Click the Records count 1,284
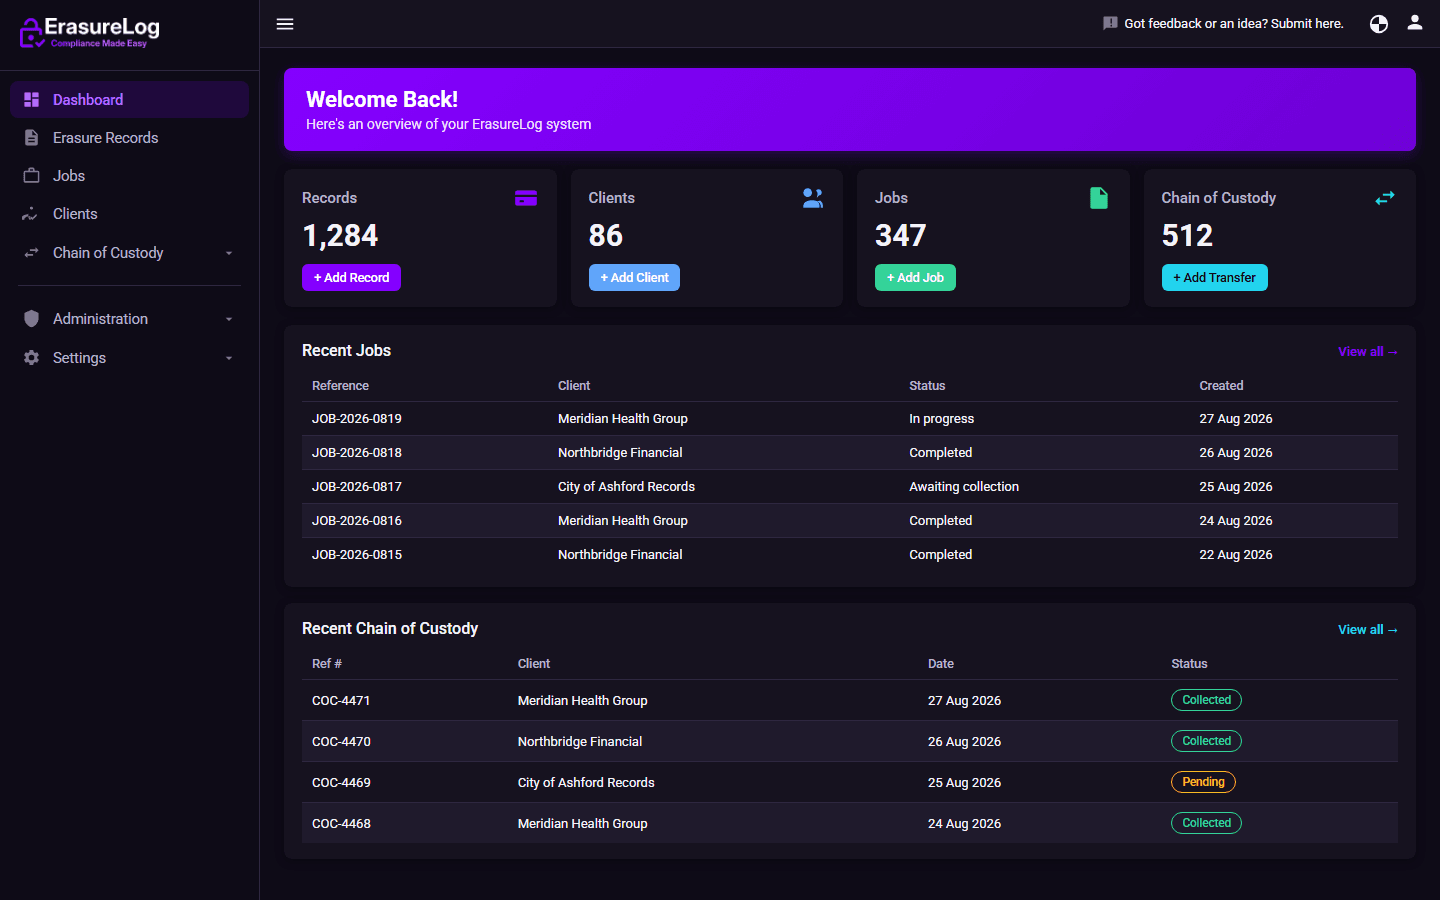The image size is (1440, 900). pos(340,236)
